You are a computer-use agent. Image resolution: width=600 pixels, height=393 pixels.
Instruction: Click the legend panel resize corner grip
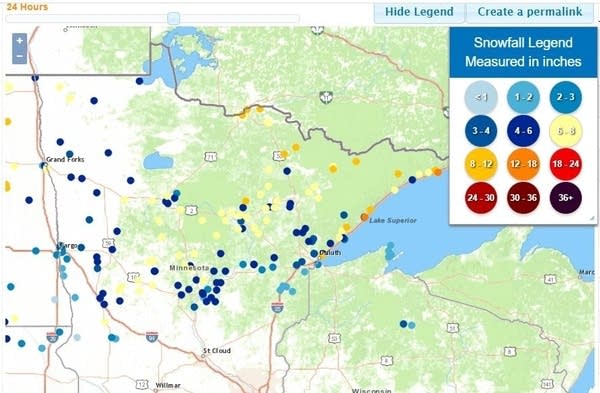point(592,218)
